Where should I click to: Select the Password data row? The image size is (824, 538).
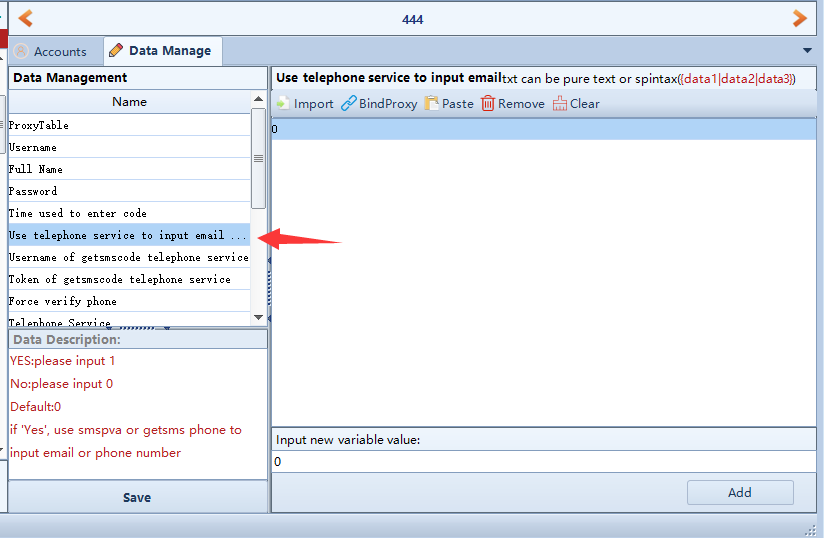tap(128, 191)
